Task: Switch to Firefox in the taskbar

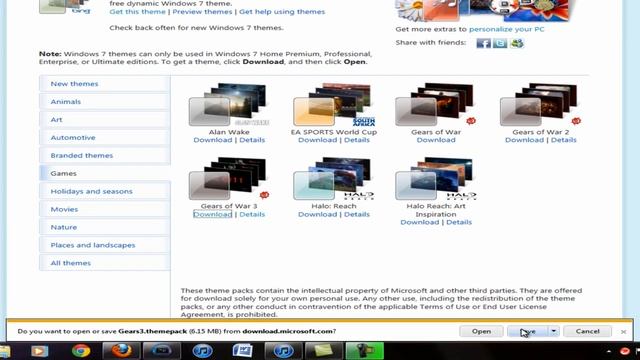Action: click(121, 351)
